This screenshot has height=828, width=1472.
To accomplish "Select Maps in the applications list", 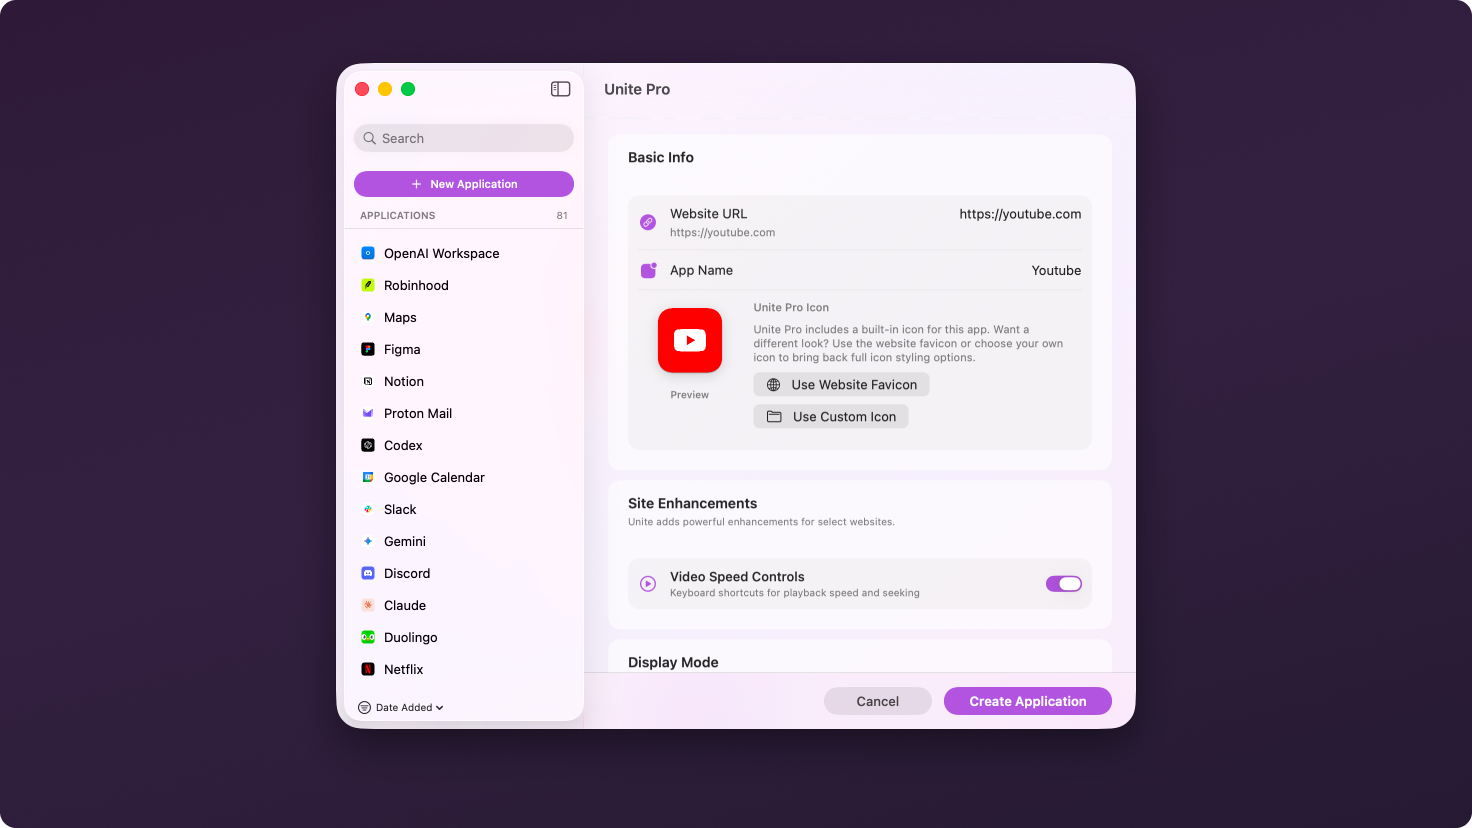I will 464,317.
